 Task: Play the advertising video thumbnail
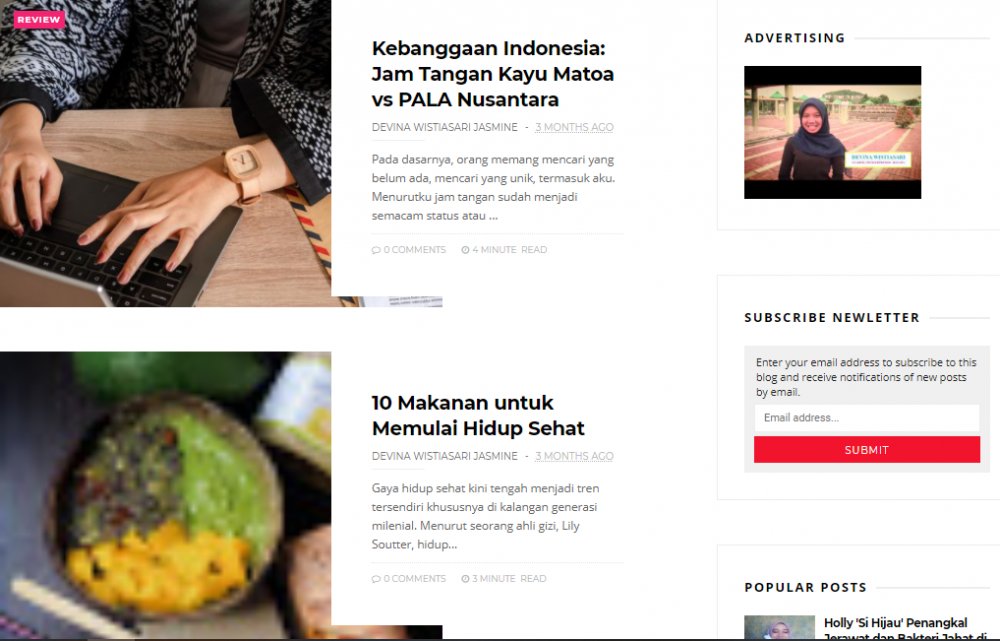(832, 132)
